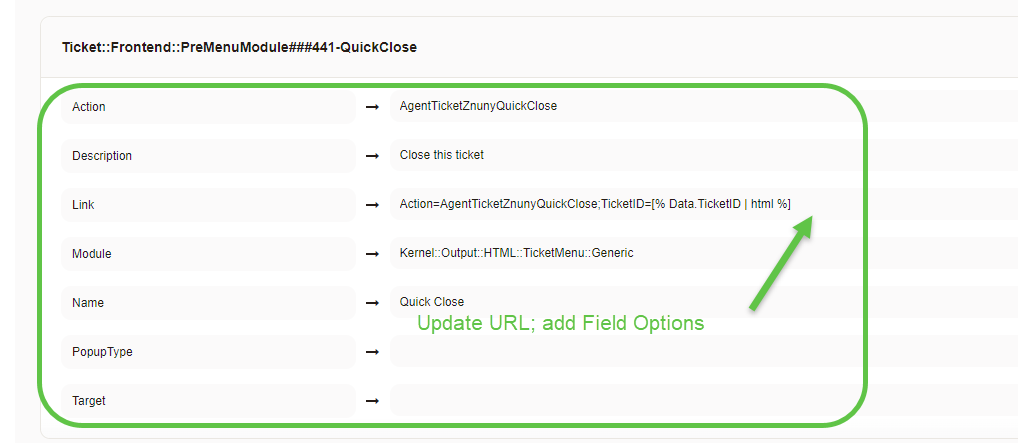Click the arrow icon beside Description
This screenshot has height=443, width=1018.
click(372, 155)
